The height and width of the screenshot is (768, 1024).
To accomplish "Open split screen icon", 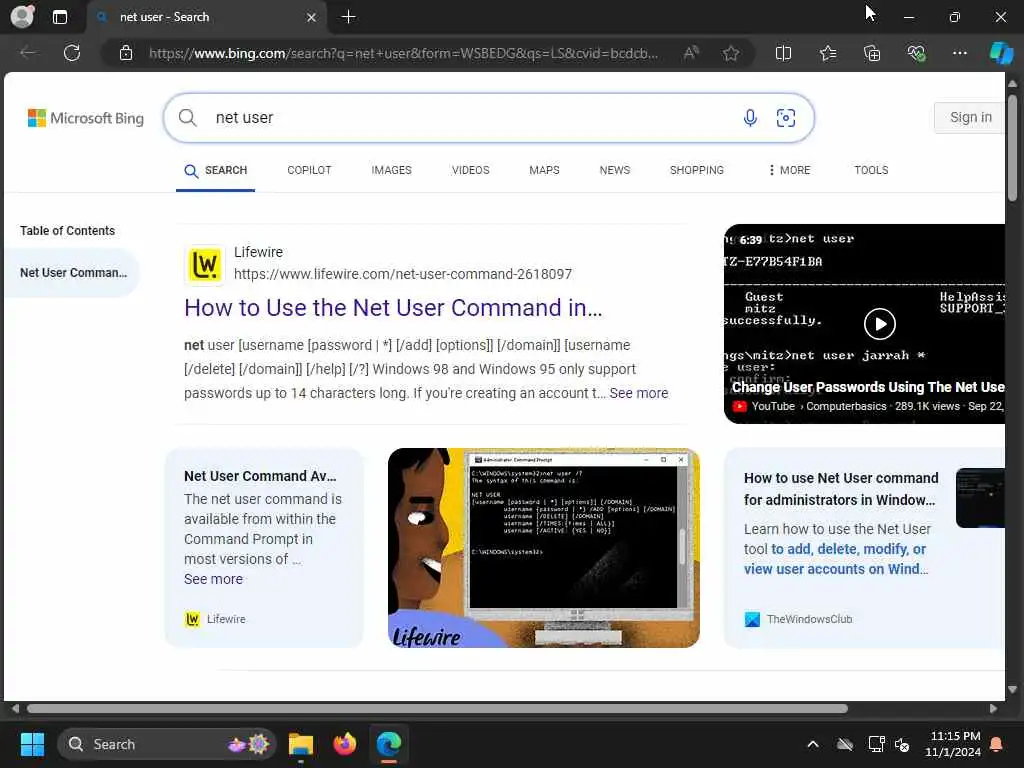I will click(783, 53).
